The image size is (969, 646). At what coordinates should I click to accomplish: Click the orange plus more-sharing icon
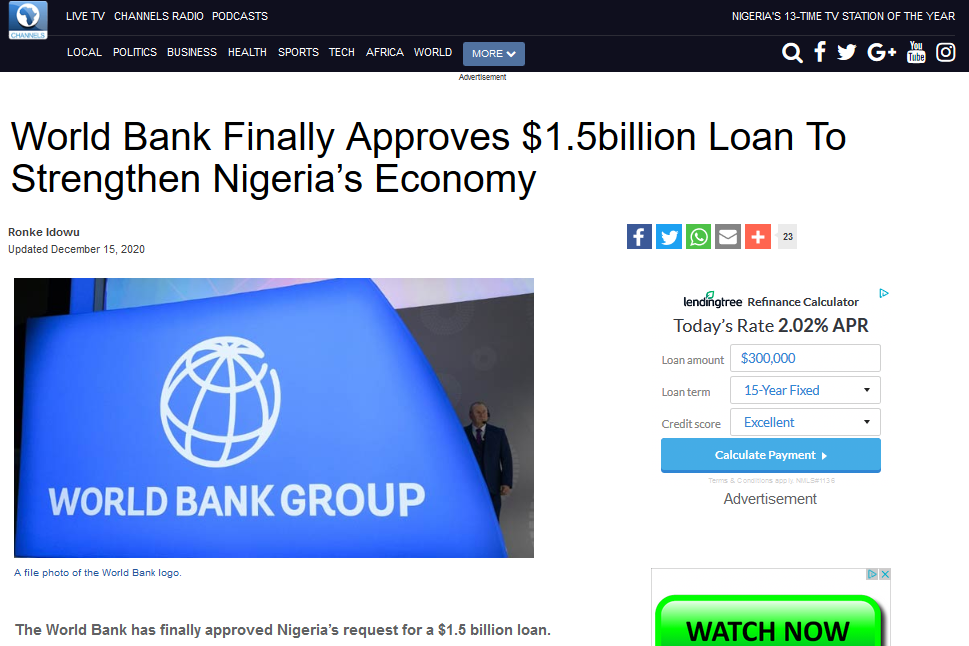click(x=758, y=237)
